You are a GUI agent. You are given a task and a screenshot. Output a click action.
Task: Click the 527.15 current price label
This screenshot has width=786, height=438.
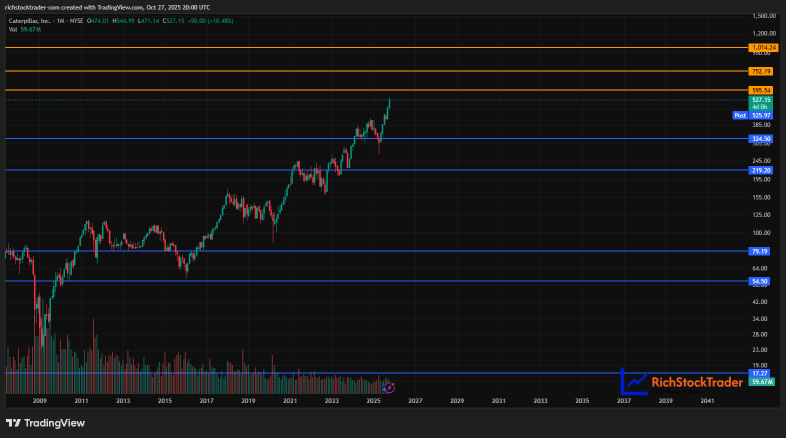762,100
